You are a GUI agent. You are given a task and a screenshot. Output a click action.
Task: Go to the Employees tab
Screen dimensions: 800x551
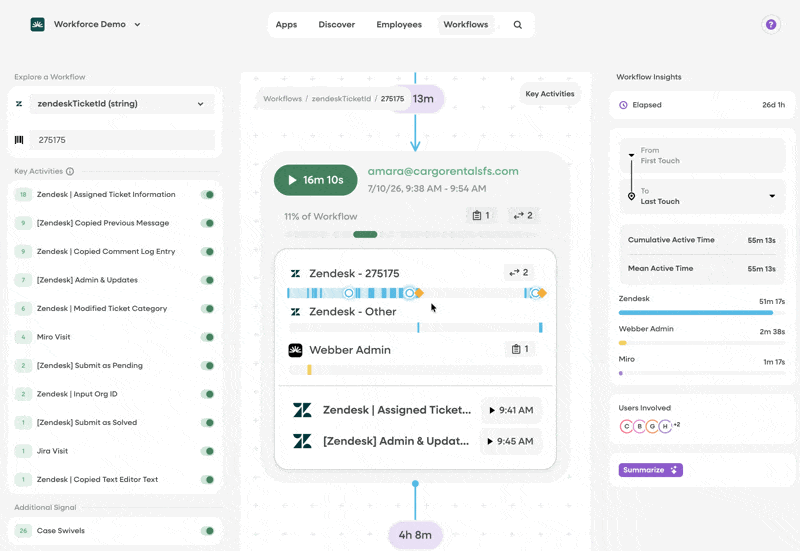[399, 24]
